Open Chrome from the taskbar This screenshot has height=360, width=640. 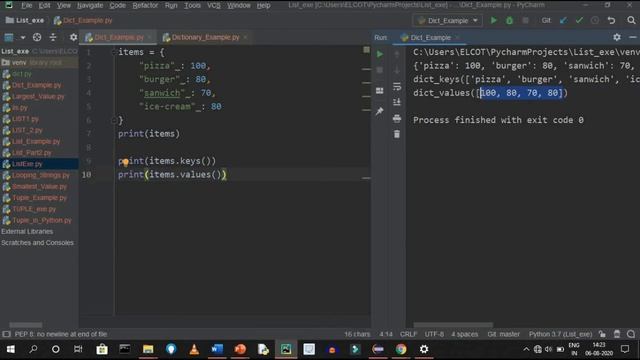click(x=401, y=349)
